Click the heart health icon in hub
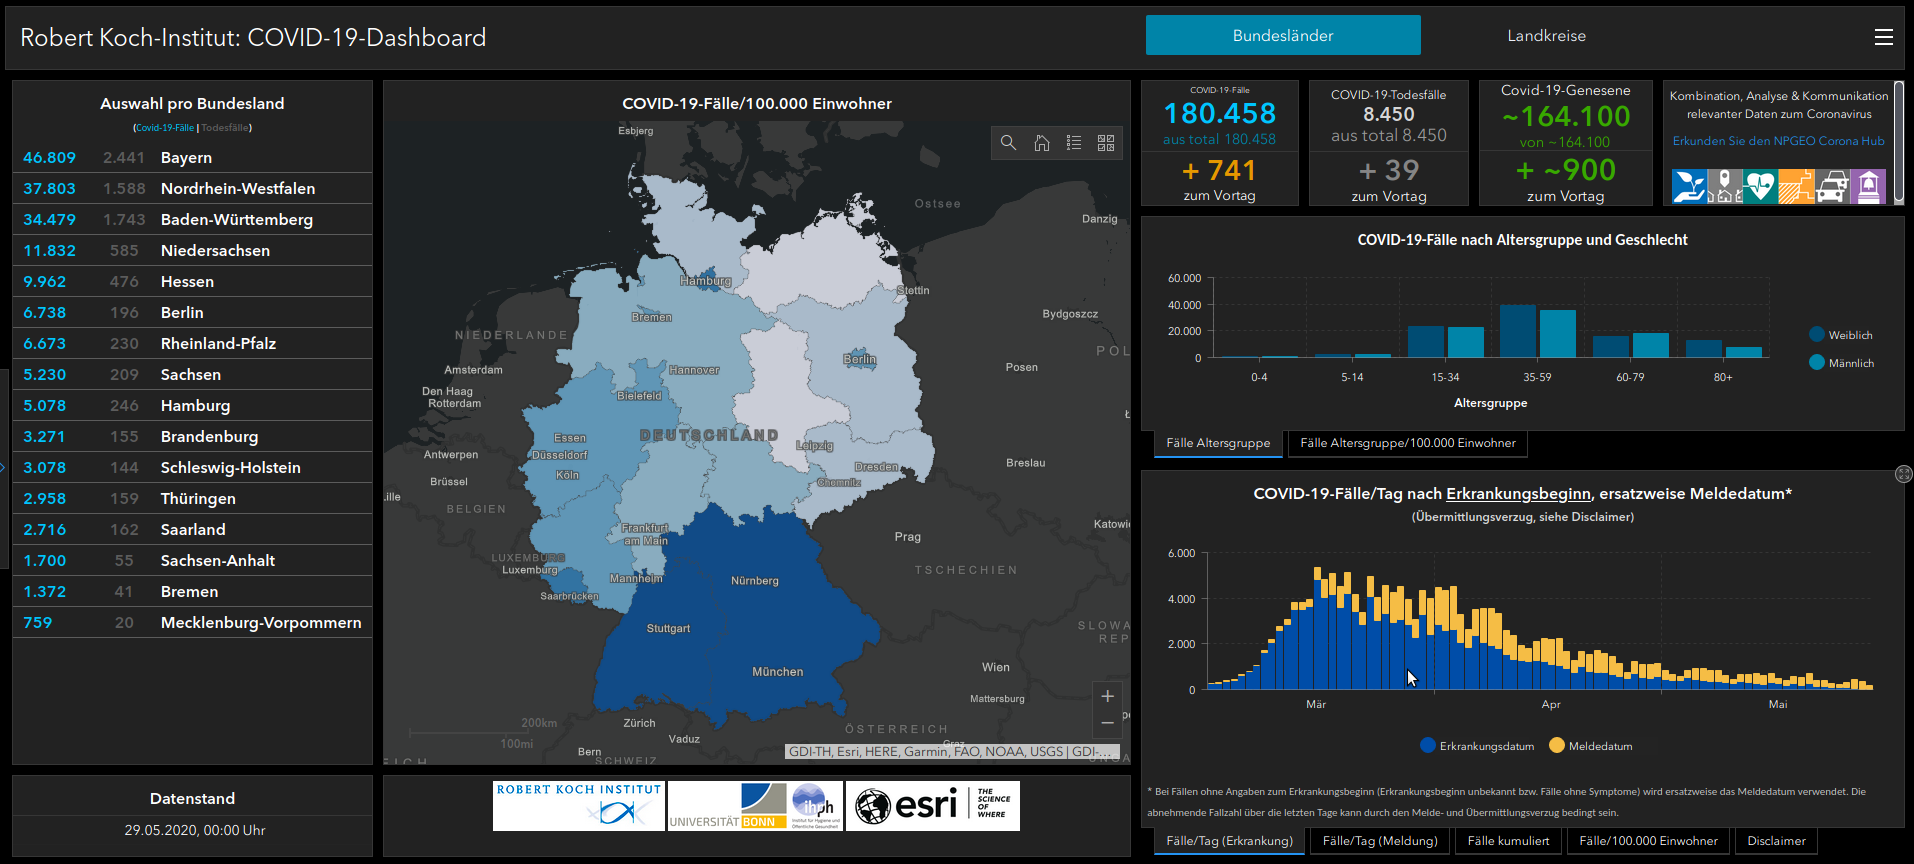 1760,187
